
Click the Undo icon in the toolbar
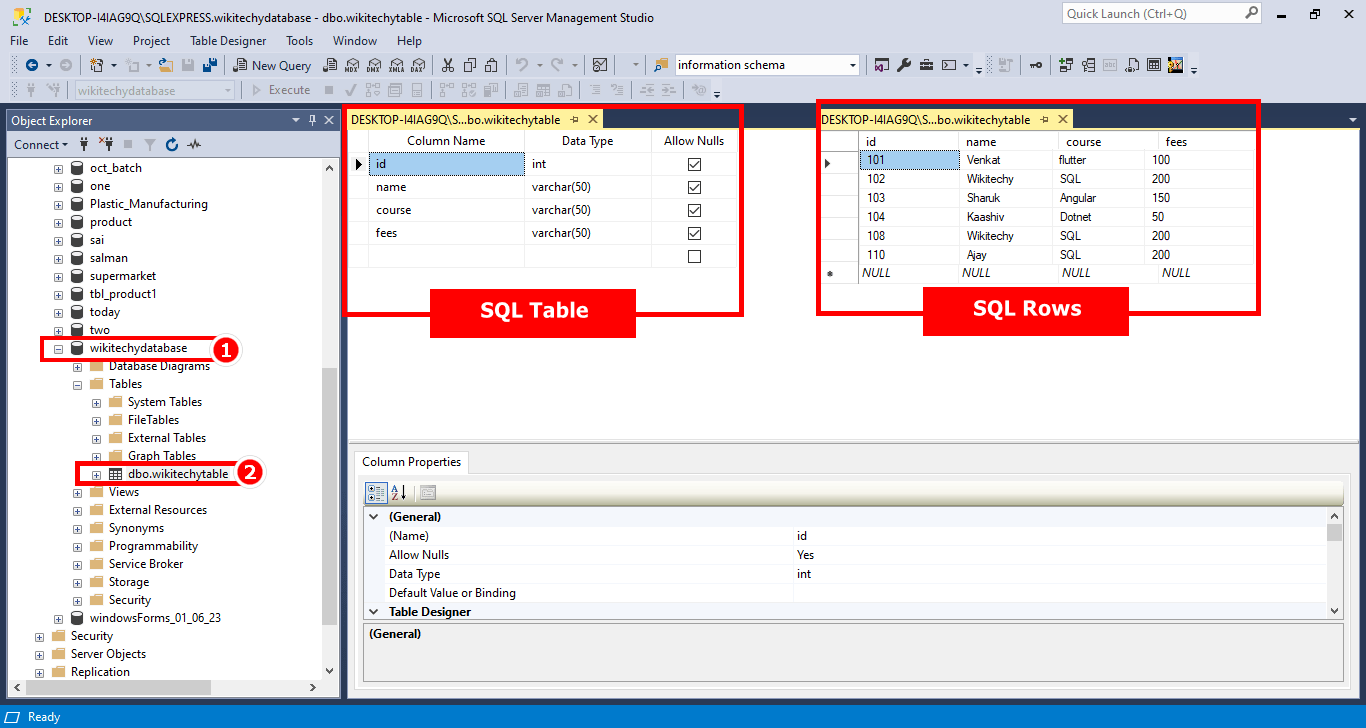524,64
